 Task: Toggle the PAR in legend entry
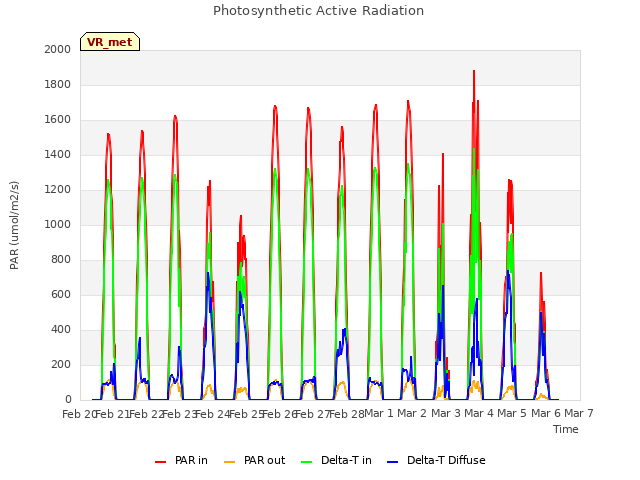[181, 460]
